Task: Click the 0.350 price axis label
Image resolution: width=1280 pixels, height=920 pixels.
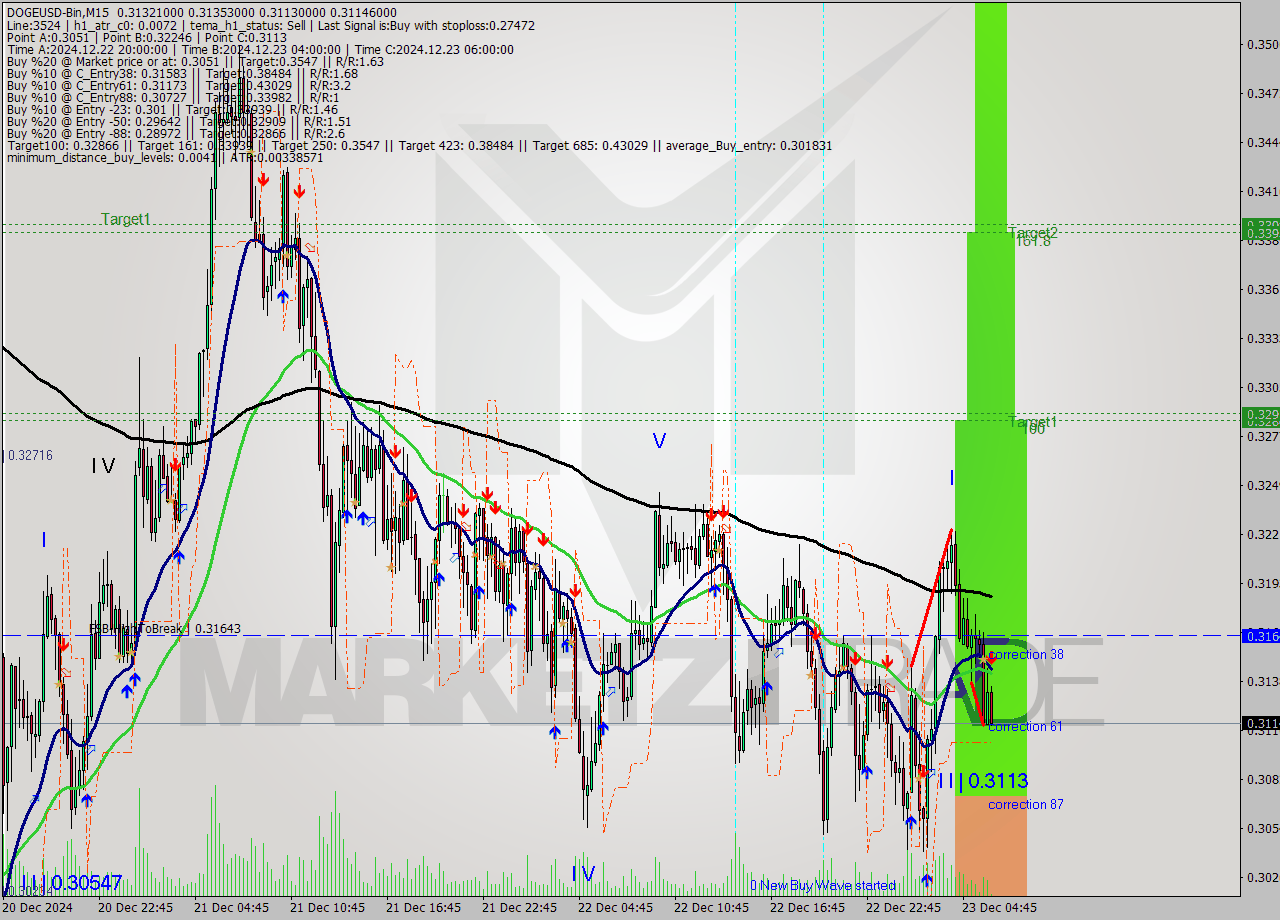Action: 1261,45
